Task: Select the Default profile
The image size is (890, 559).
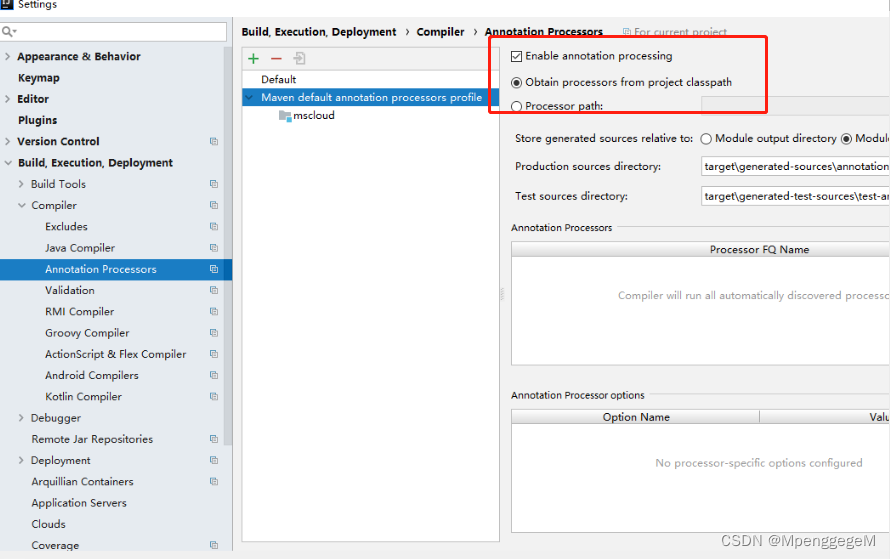Action: pos(279,79)
